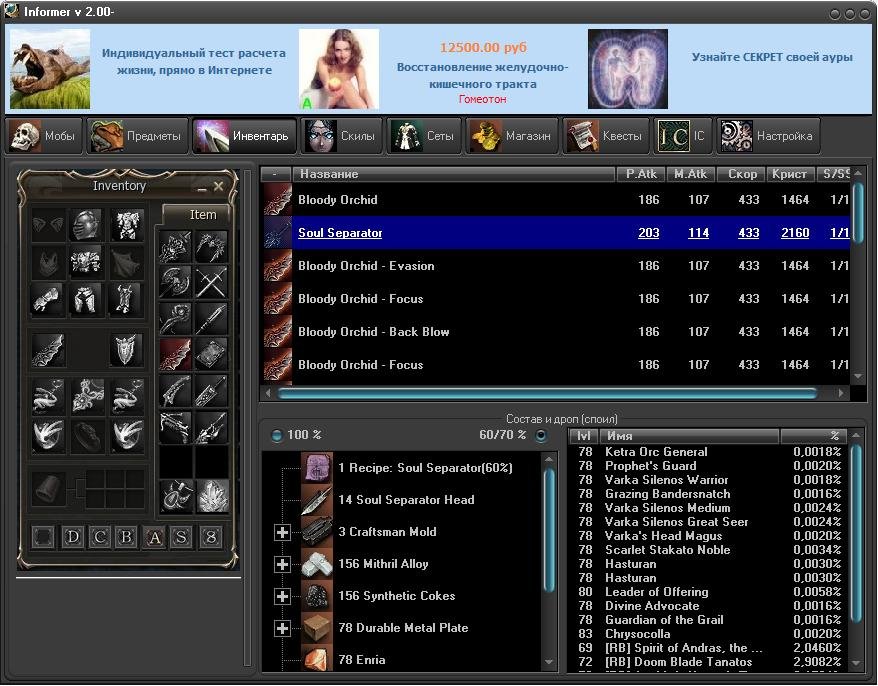878x686 pixels.
Task: Click the Recipe: Soul Separator icon
Action: (317, 468)
